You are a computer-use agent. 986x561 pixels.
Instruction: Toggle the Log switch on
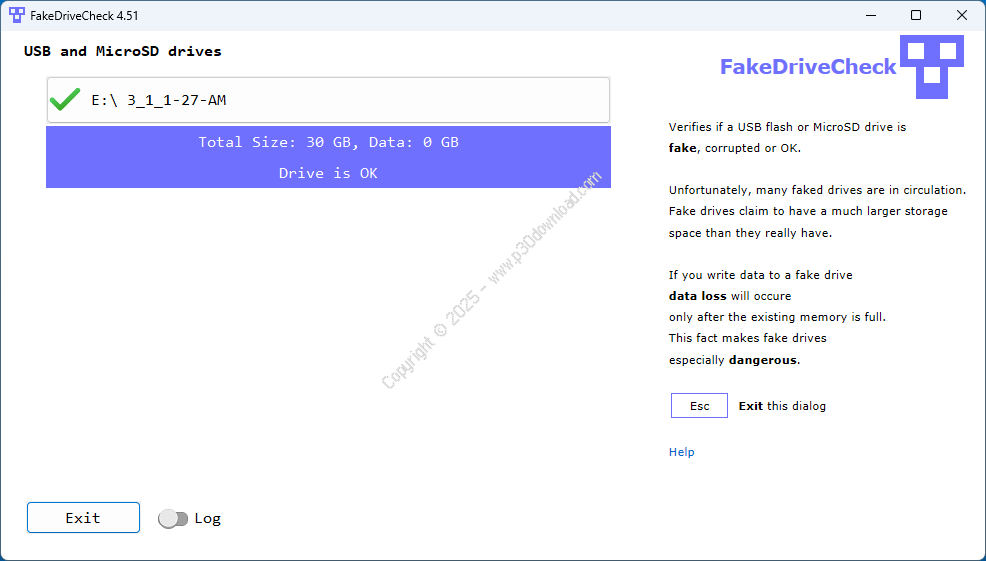(x=173, y=518)
